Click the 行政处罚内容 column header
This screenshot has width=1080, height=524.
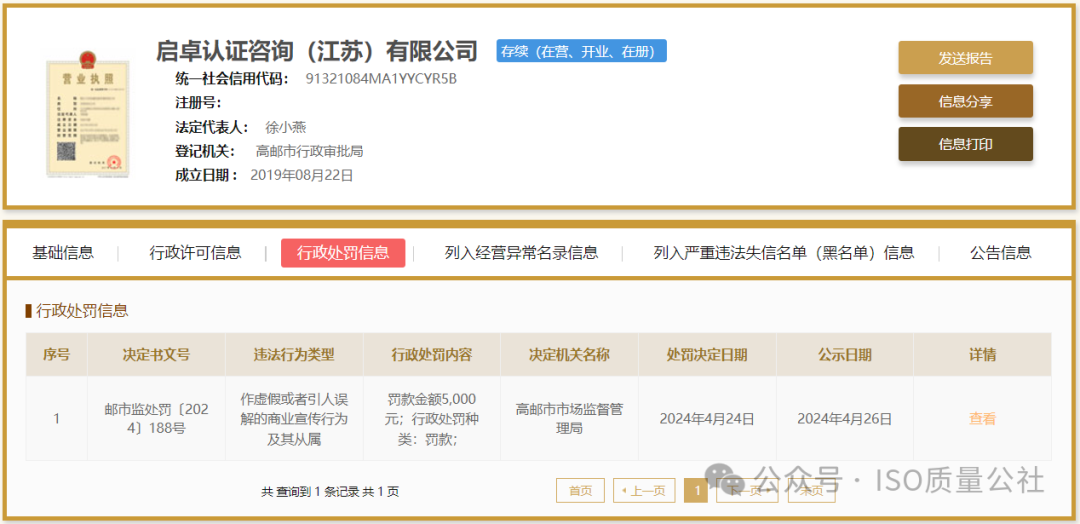(432, 355)
